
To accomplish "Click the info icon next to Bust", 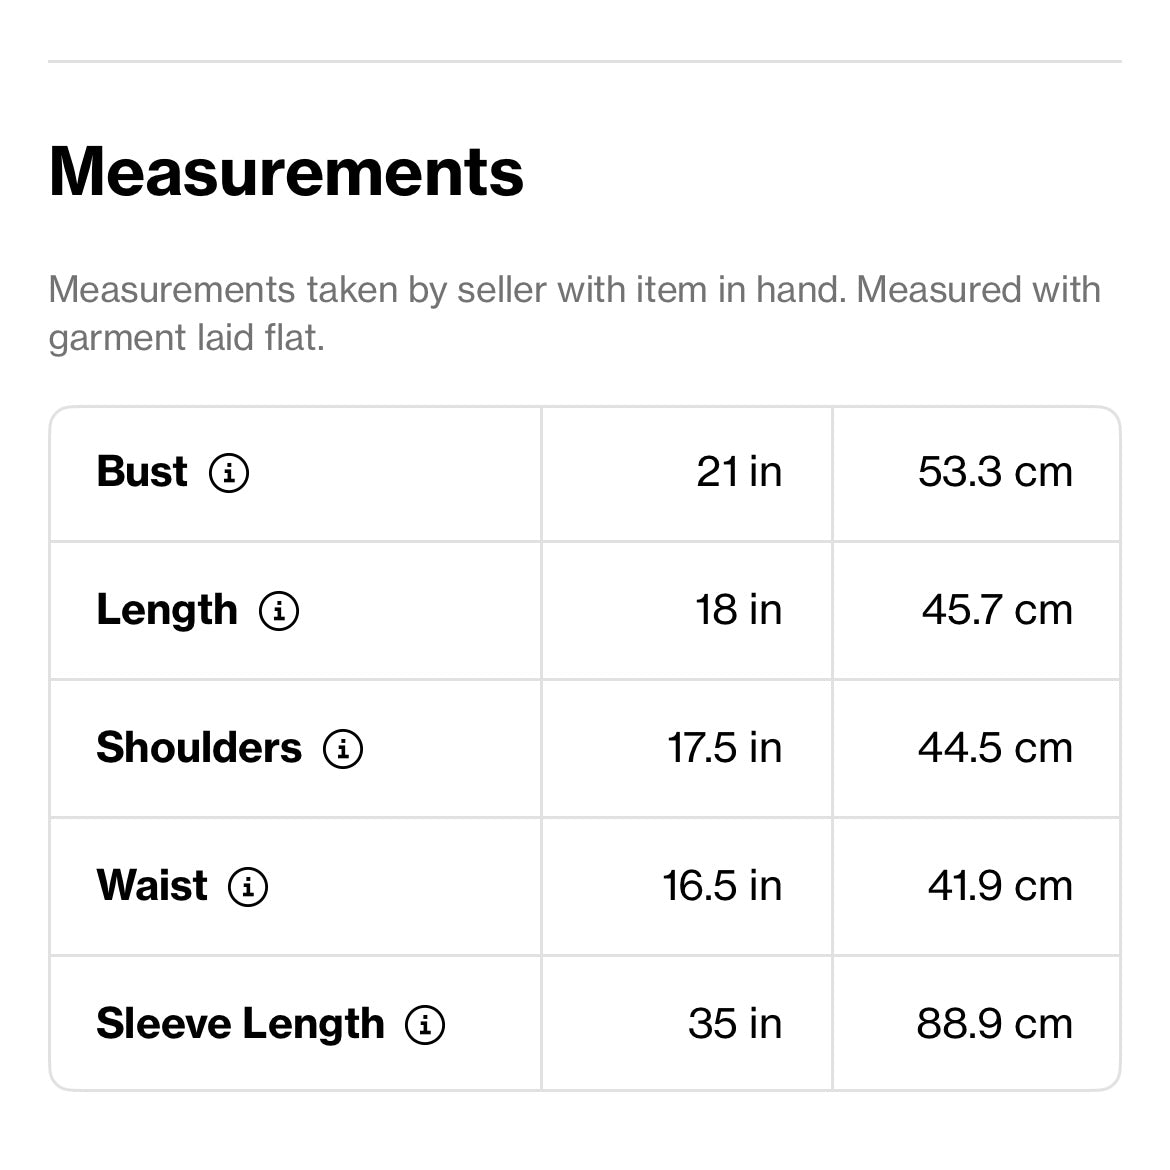I will point(229,472).
